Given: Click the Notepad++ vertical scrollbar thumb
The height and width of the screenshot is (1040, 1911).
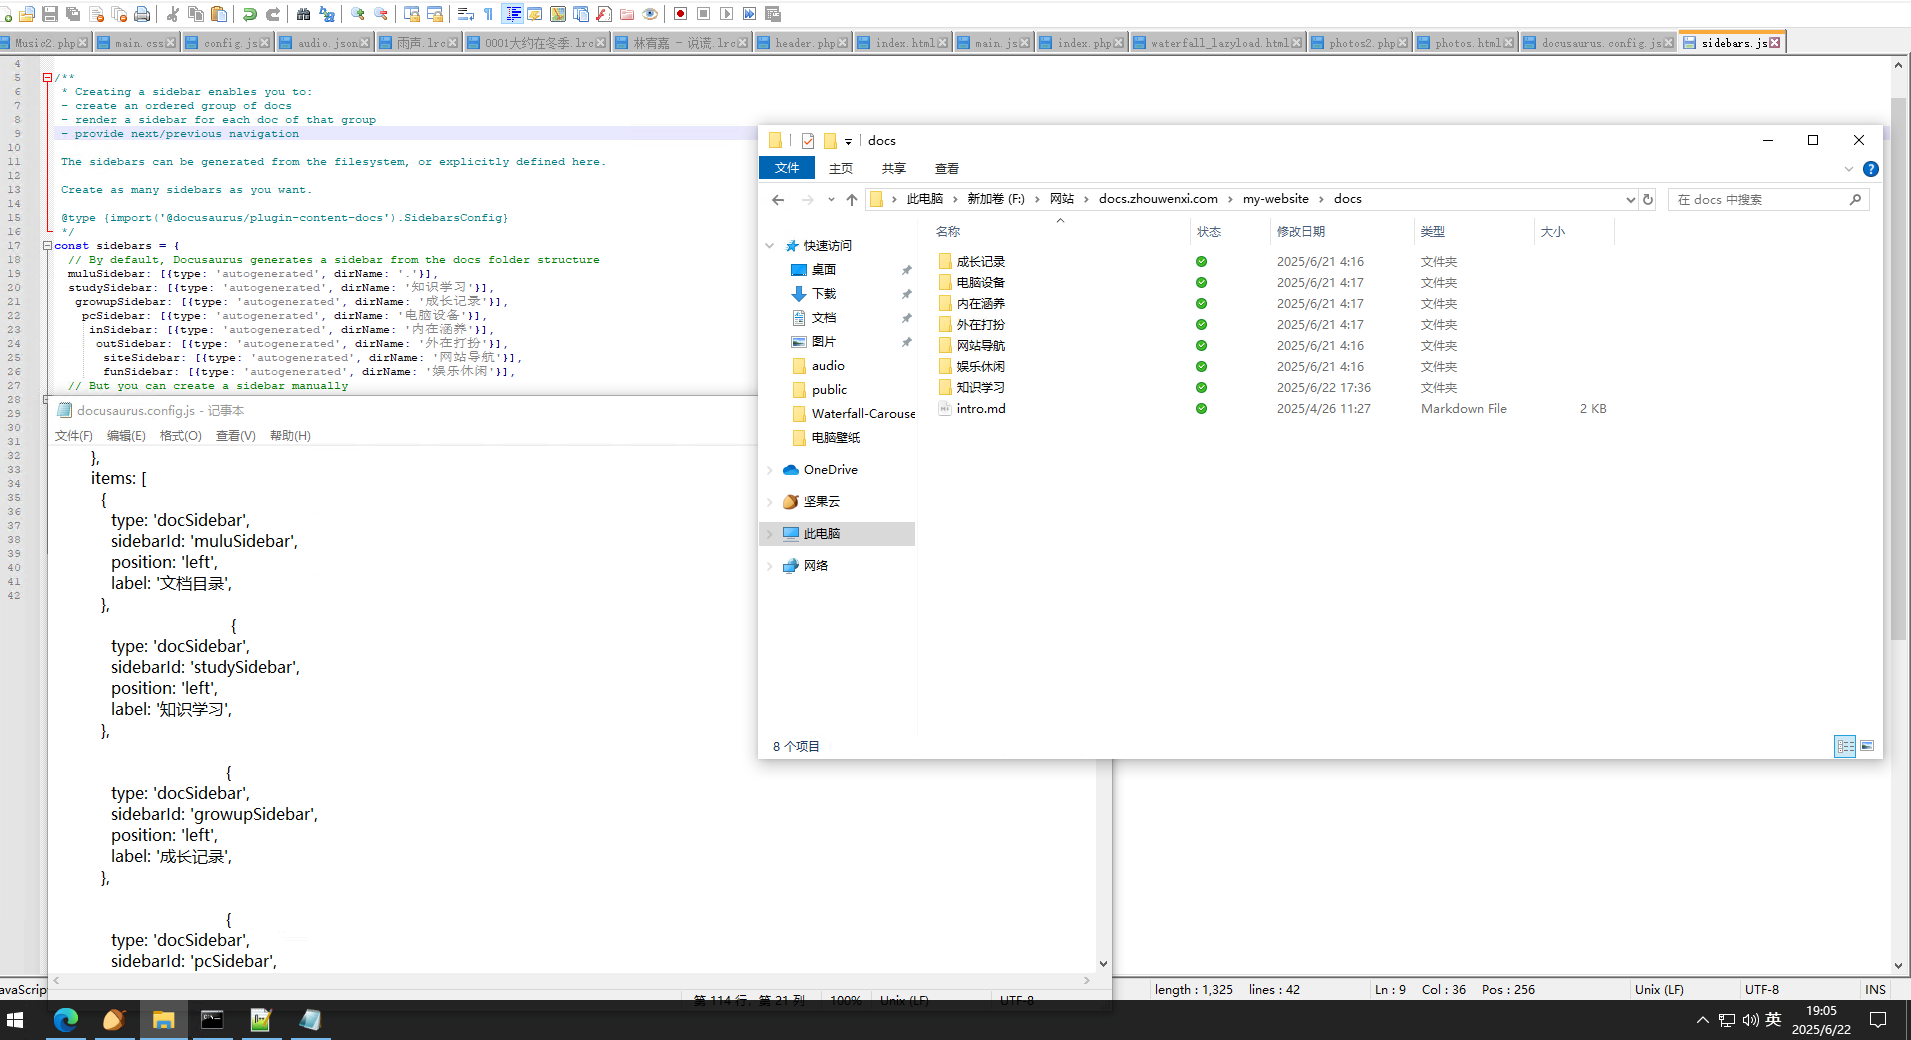Looking at the screenshot, I should (x=1898, y=370).
